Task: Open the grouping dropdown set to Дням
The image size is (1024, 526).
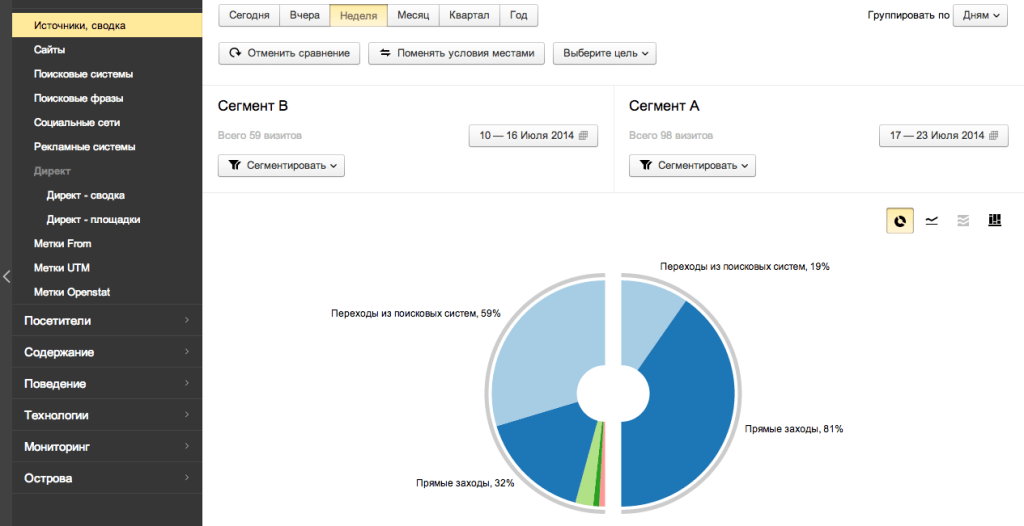Action: point(980,15)
